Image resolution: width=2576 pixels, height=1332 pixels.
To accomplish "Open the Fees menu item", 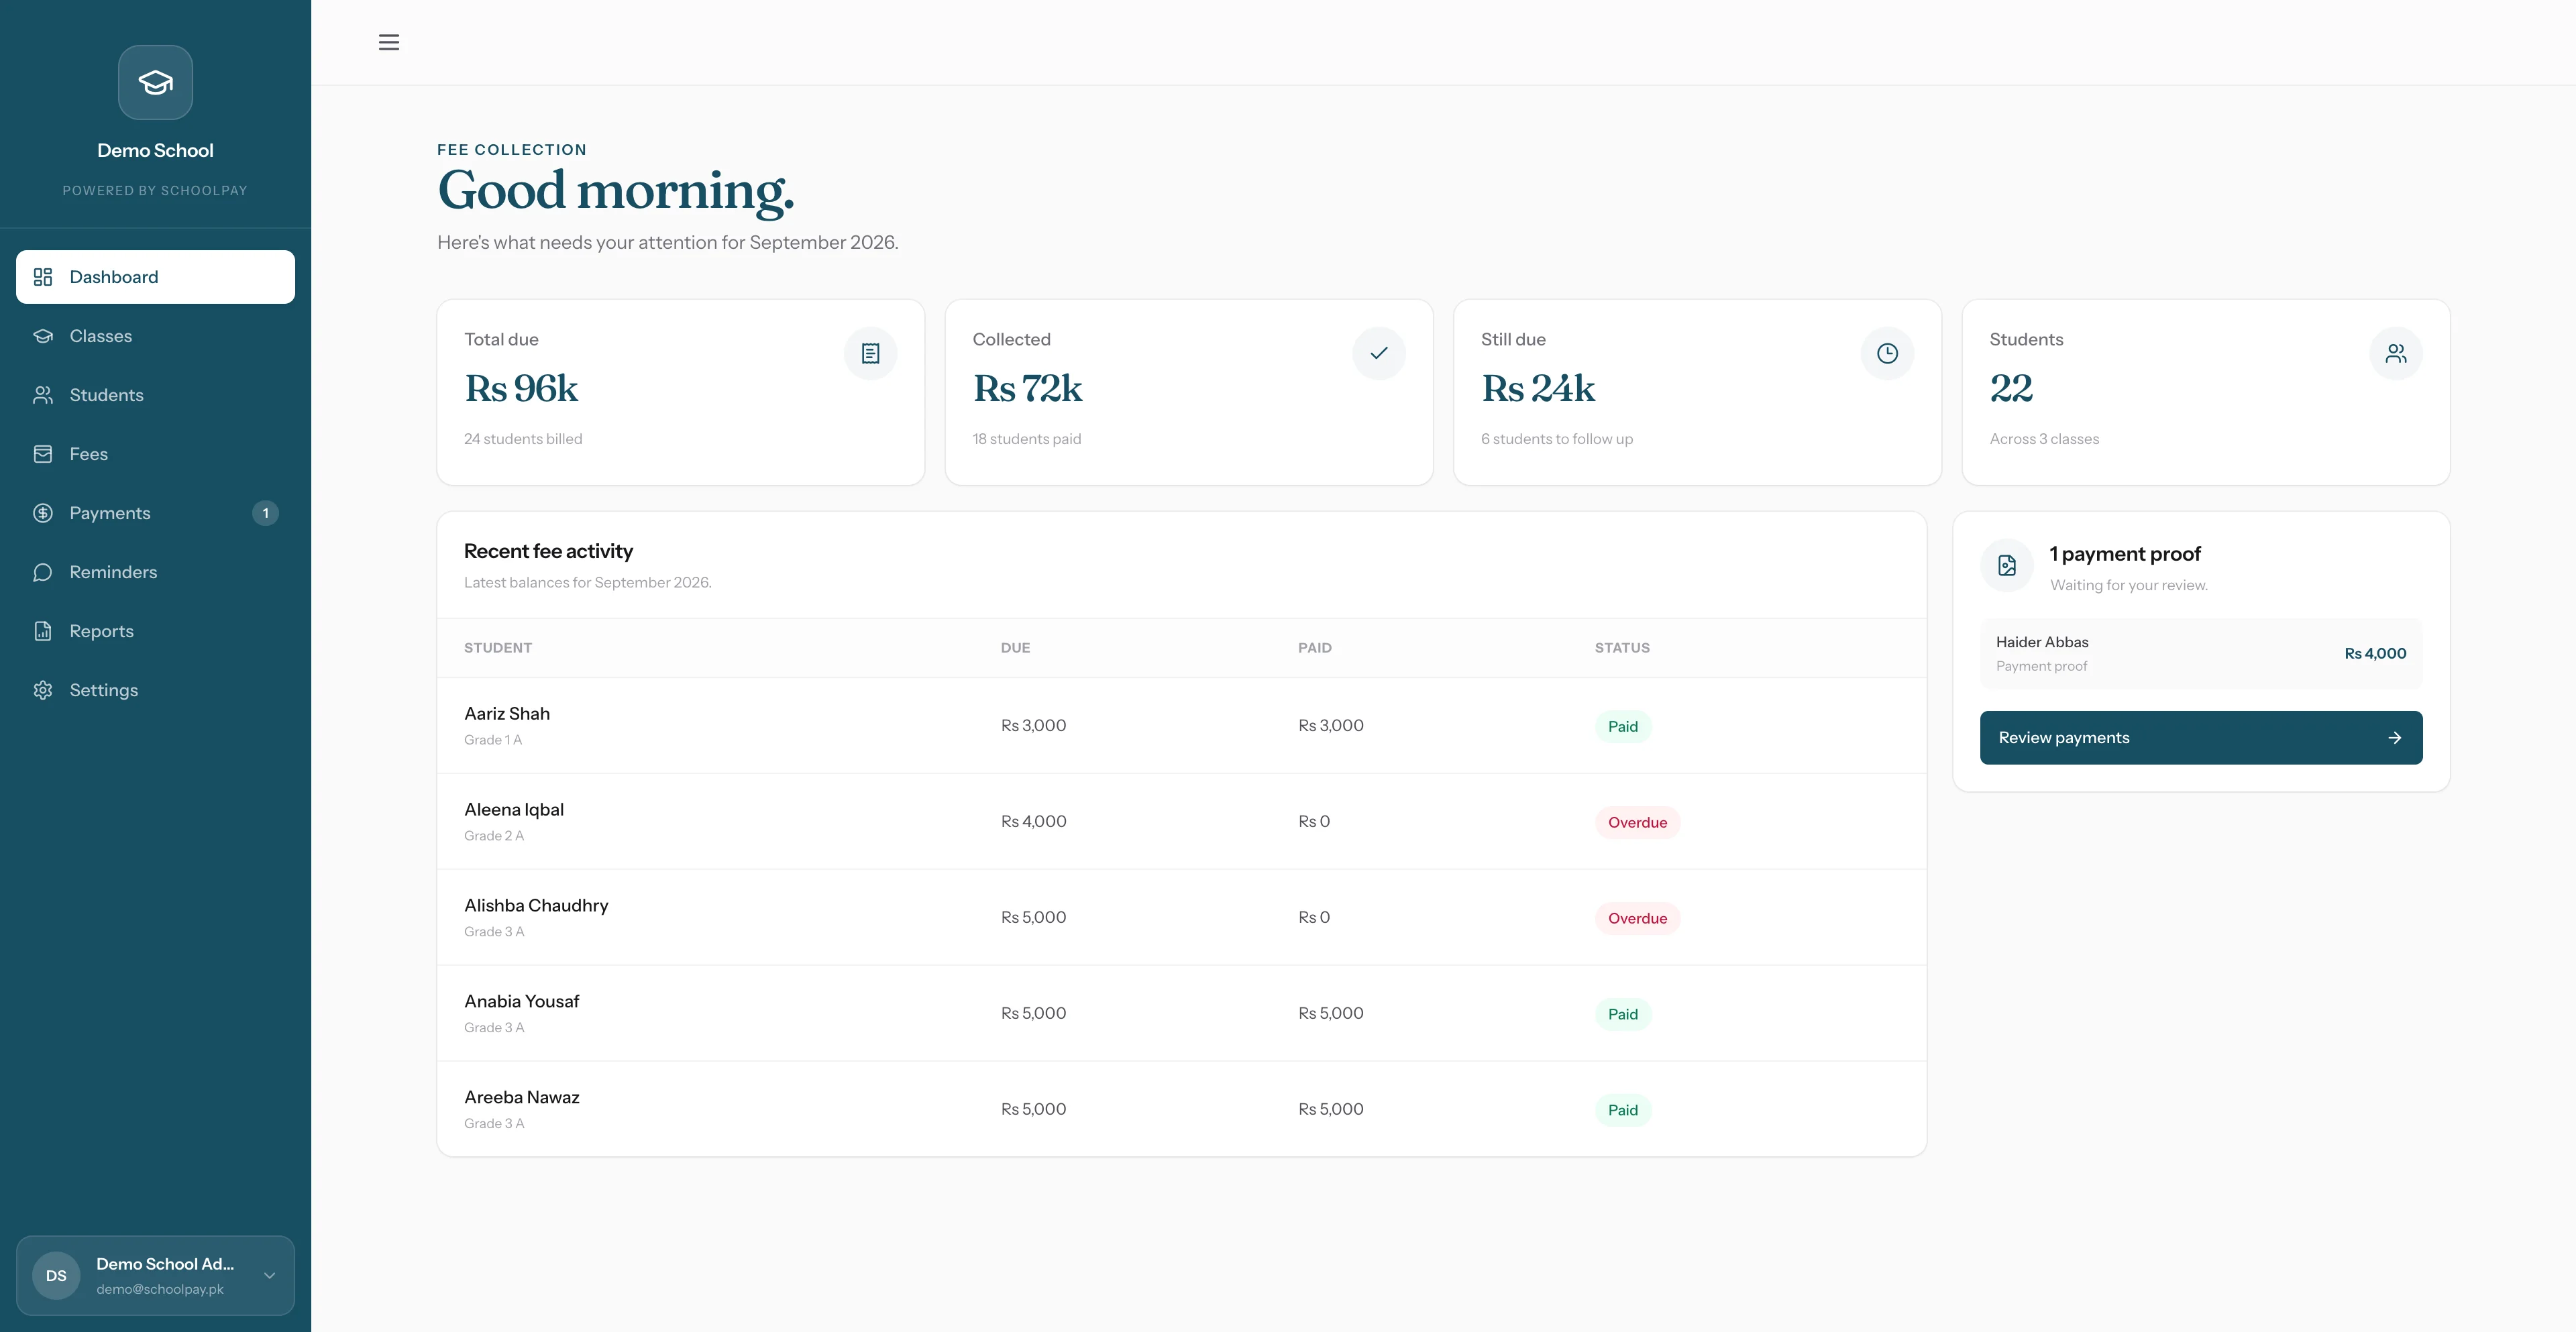I will 155,454.
